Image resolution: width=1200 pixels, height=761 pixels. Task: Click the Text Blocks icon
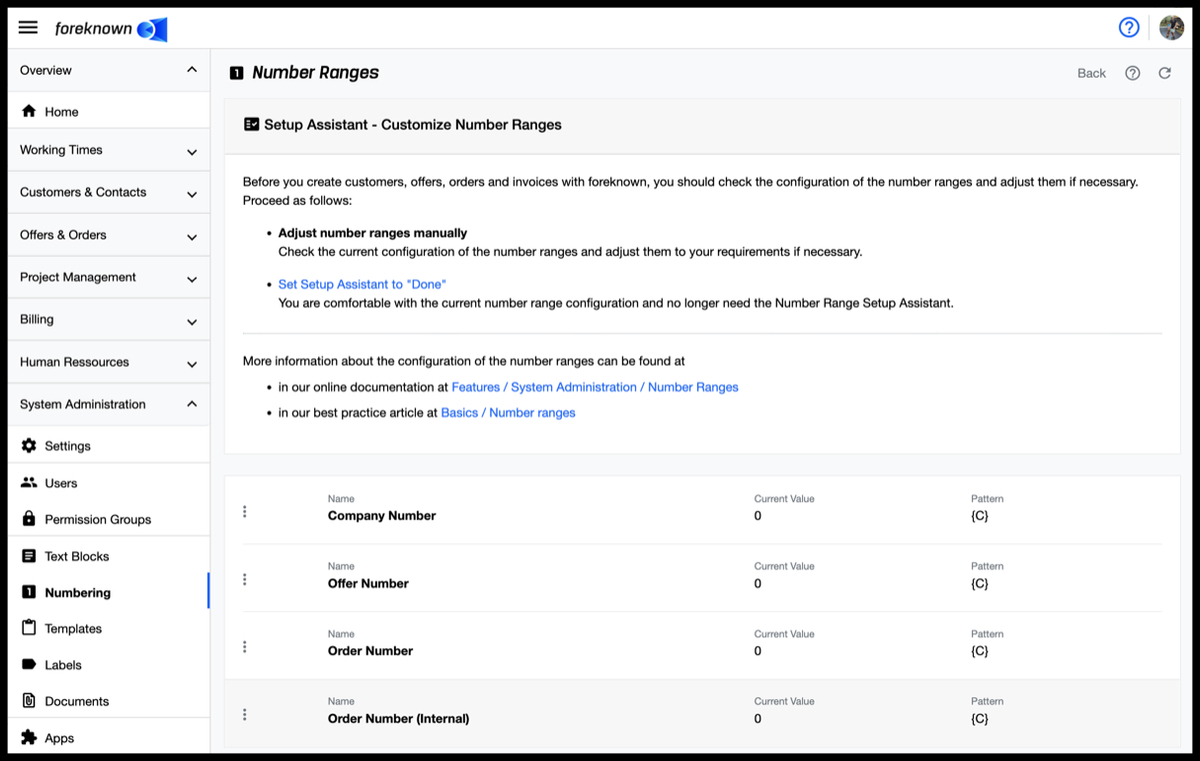point(29,555)
